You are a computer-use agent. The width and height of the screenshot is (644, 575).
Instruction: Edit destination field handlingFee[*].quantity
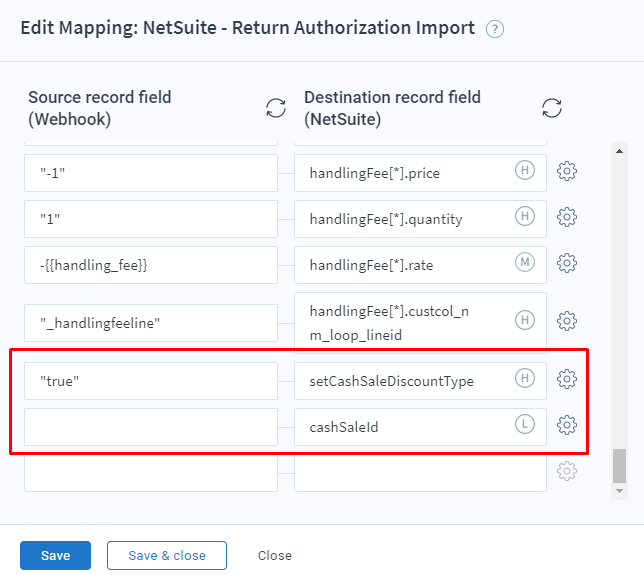(420, 219)
